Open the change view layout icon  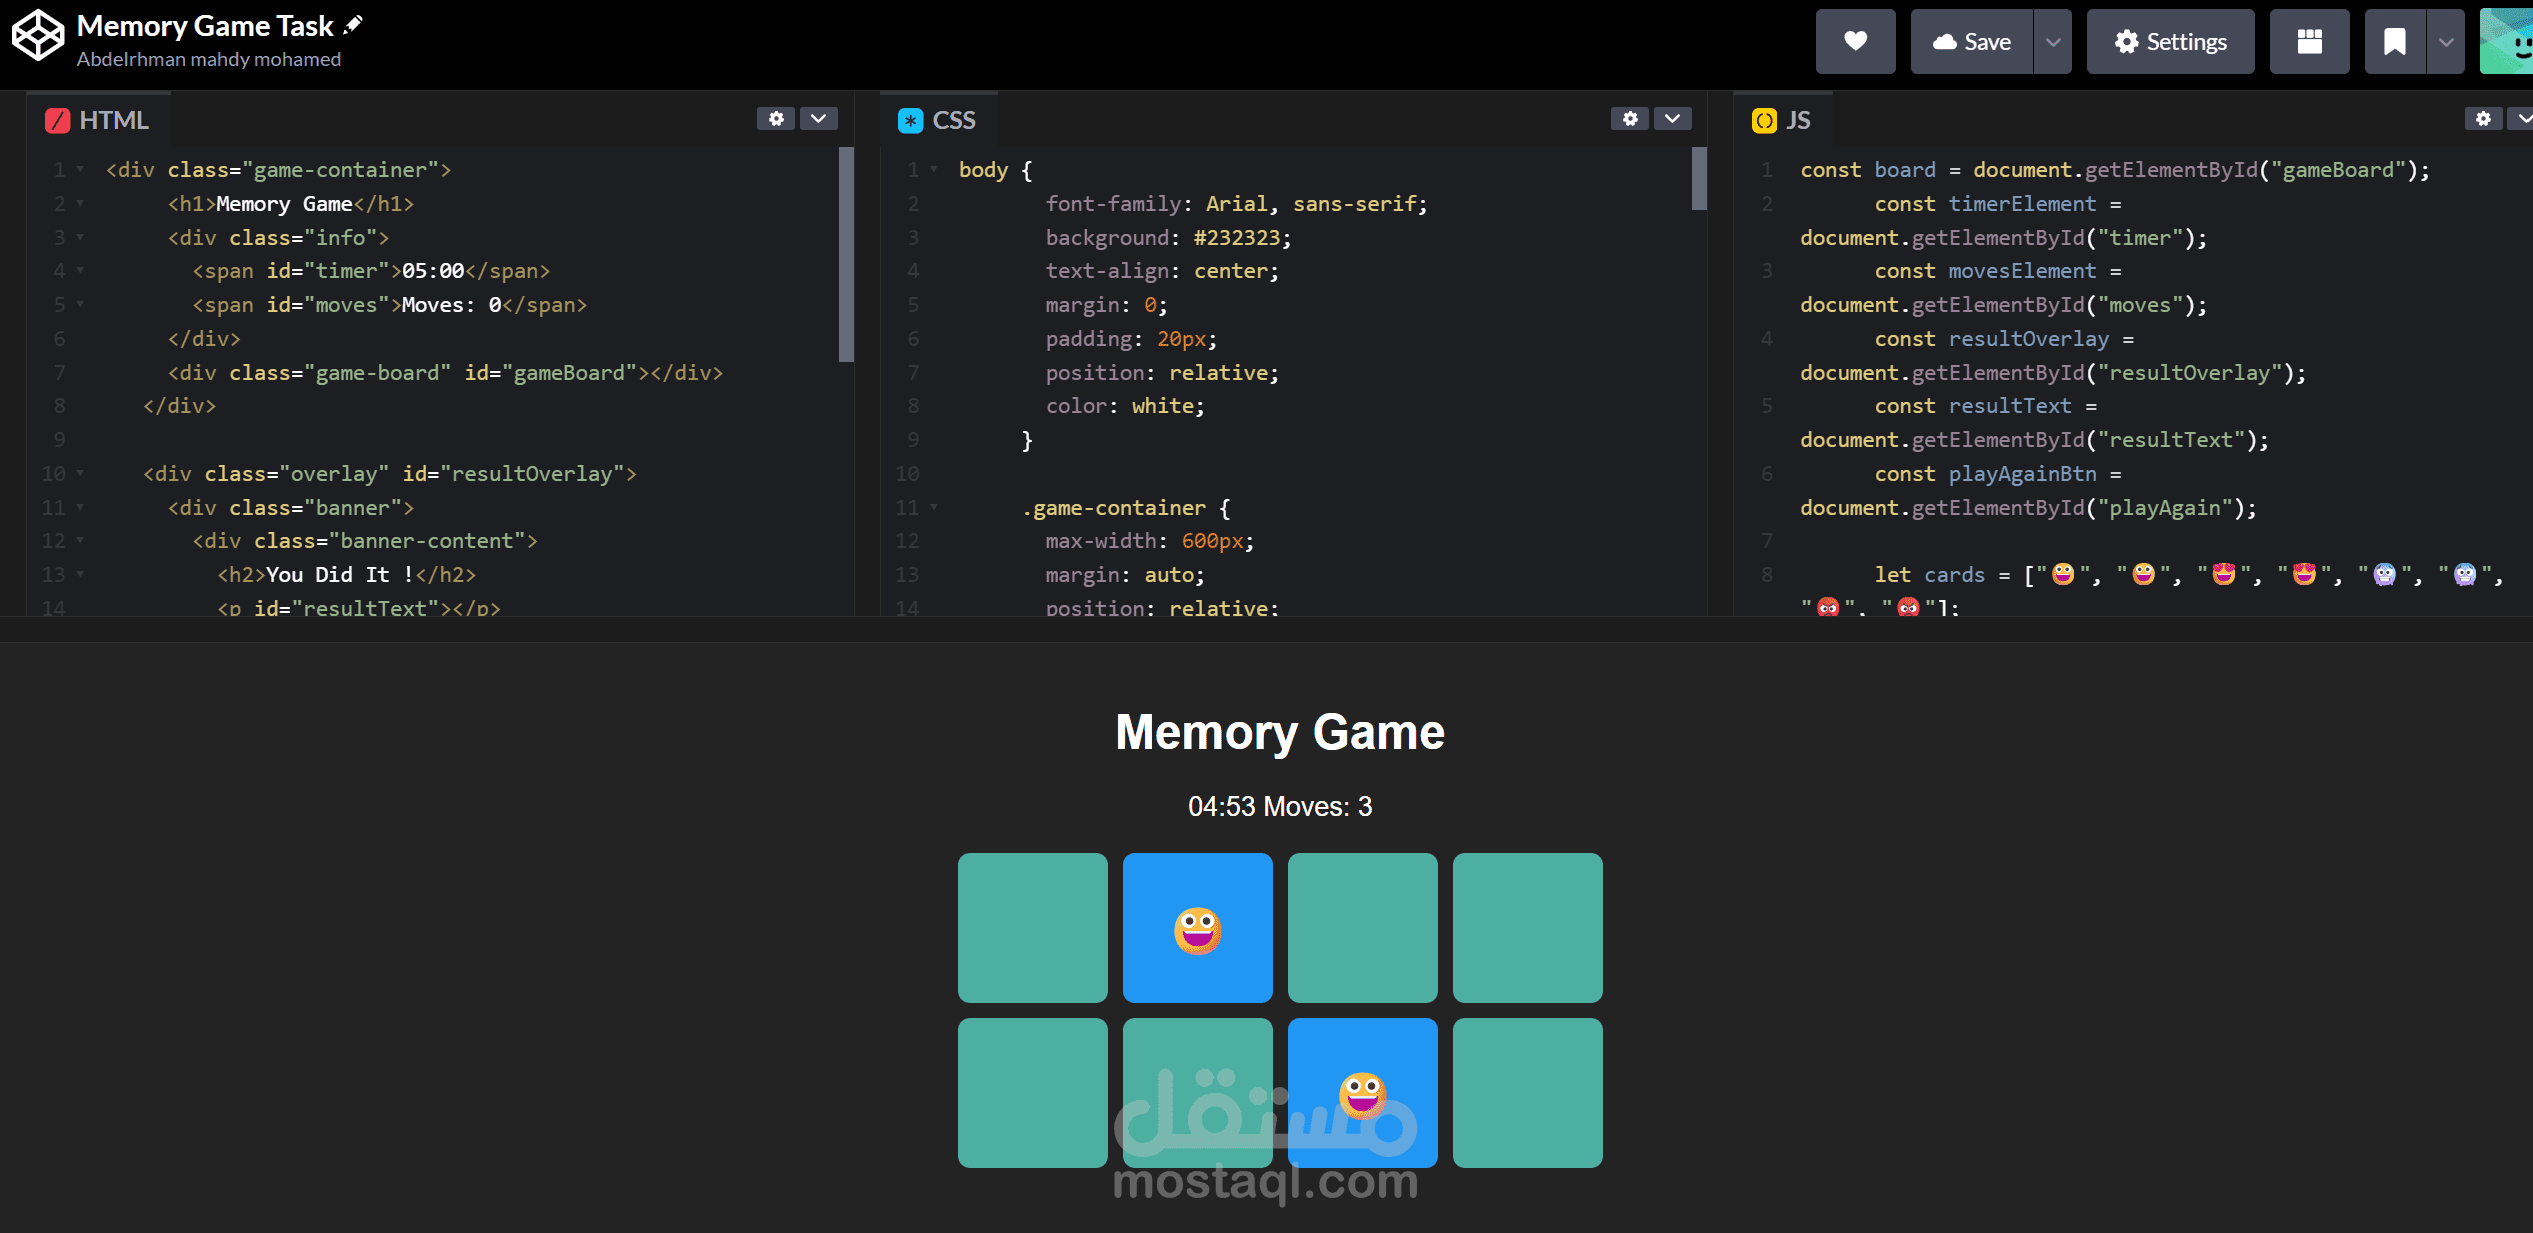click(2309, 42)
